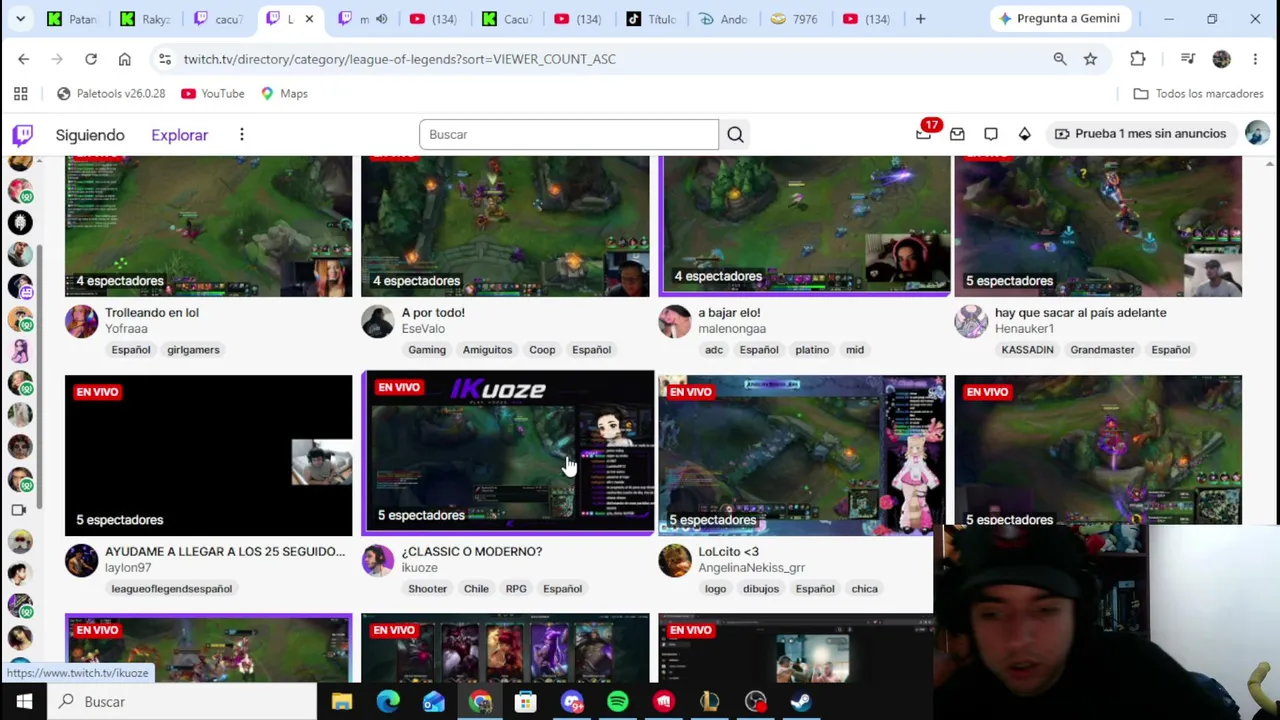
Task: Open Chrome apps grid in bookmarks bar
Action: click(x=20, y=94)
